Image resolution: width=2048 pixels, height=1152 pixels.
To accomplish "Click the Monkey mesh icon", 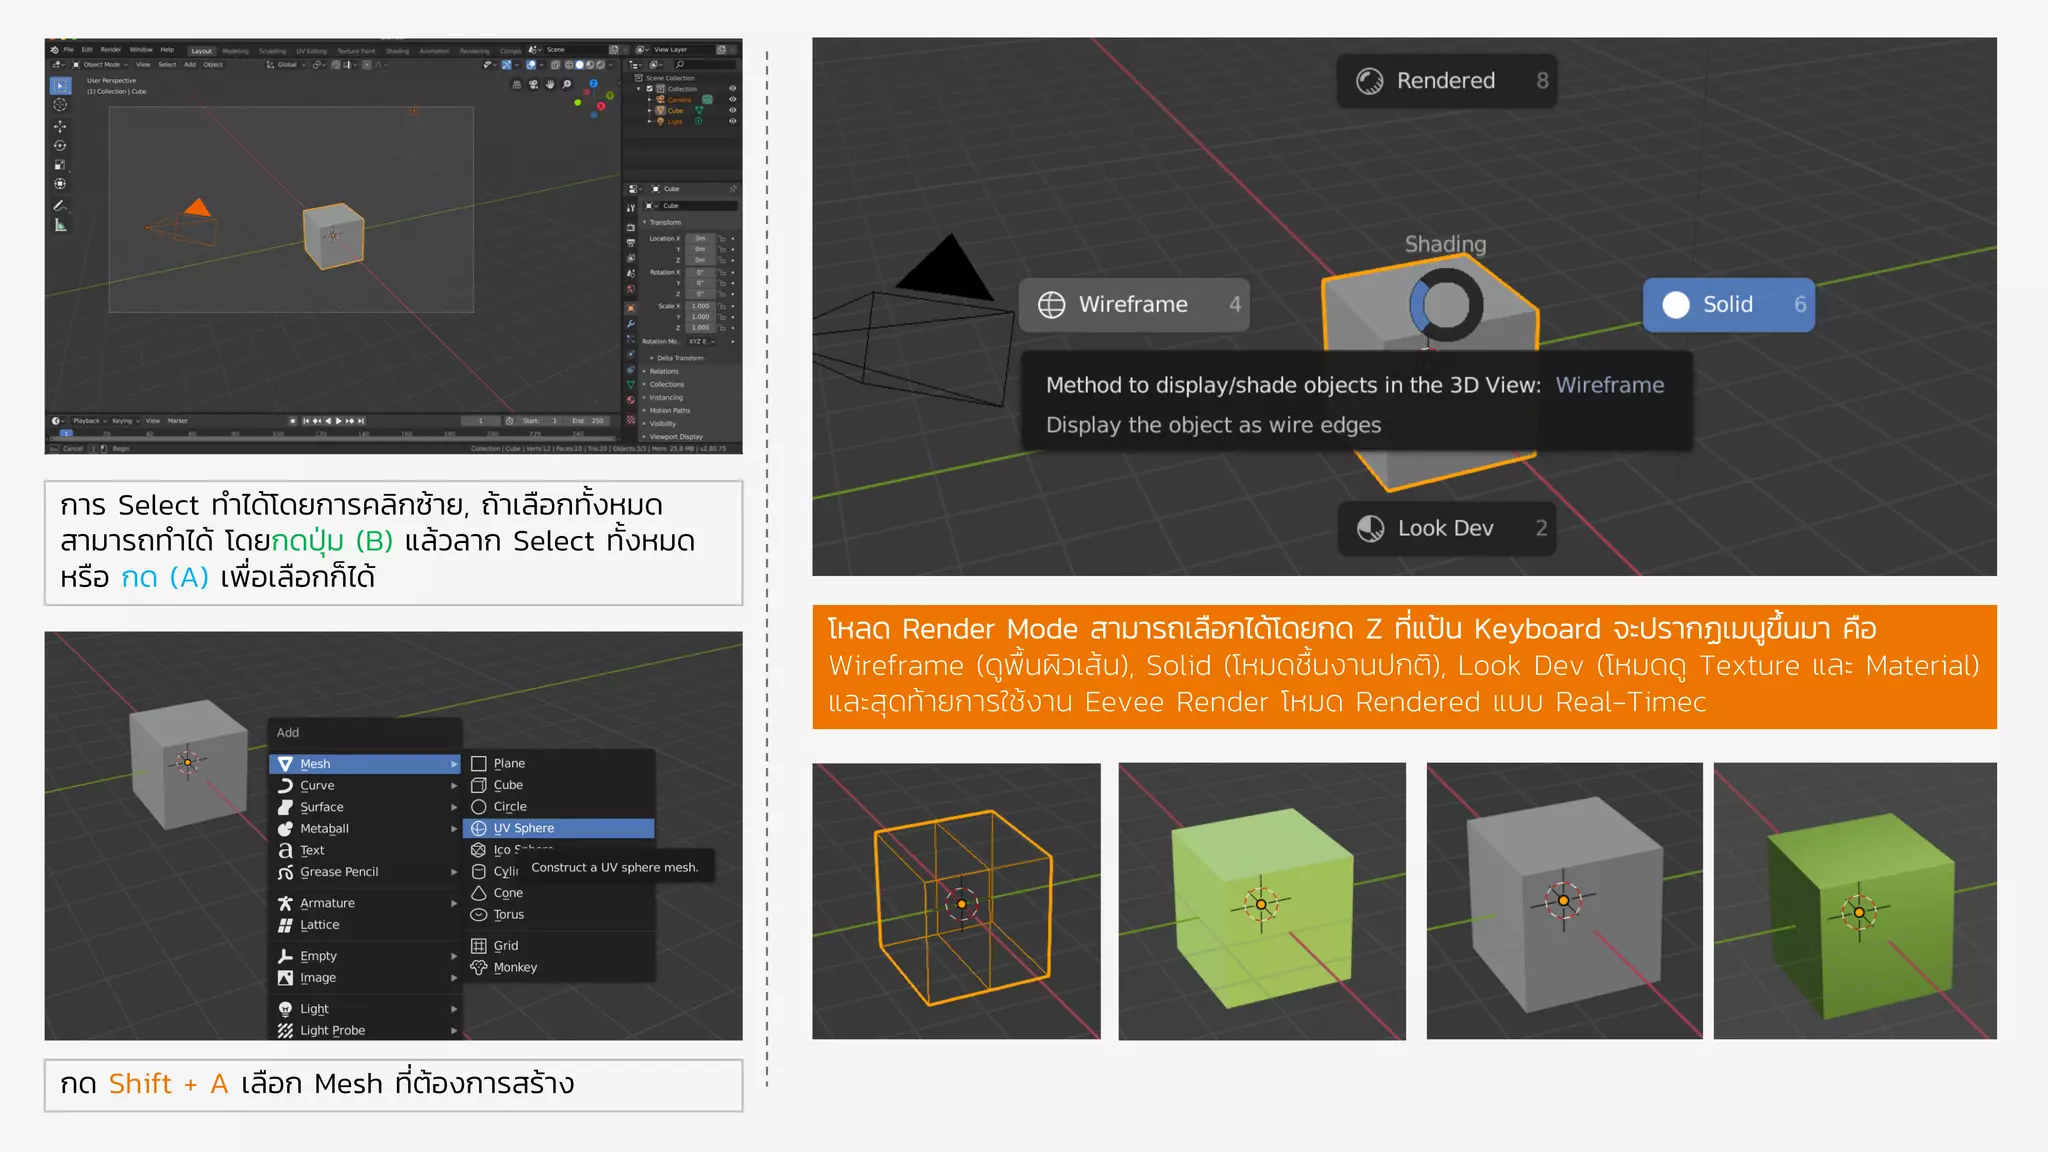I will click(x=479, y=967).
